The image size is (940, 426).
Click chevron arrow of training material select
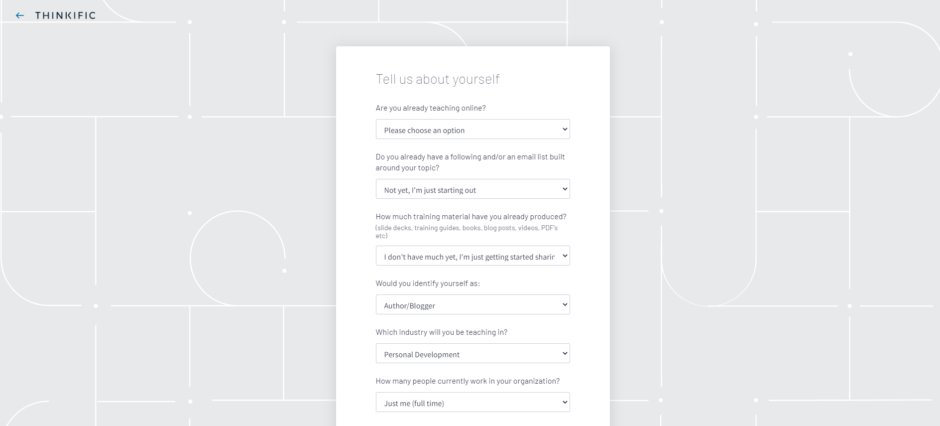(x=564, y=256)
